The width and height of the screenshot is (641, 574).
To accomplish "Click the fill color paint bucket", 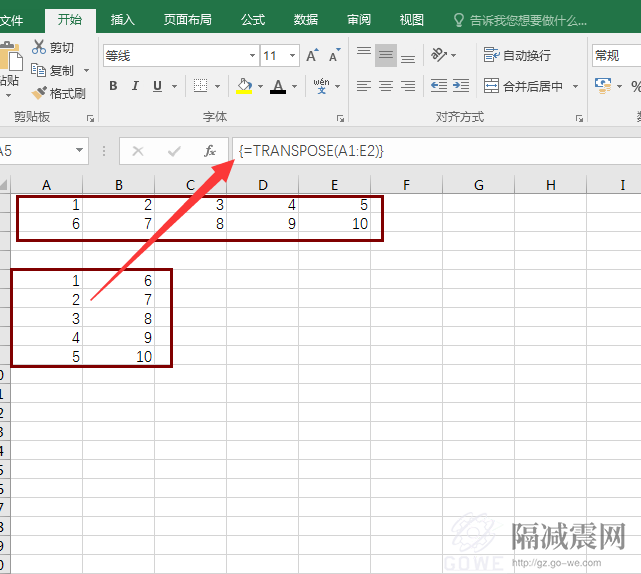I will 244,86.
